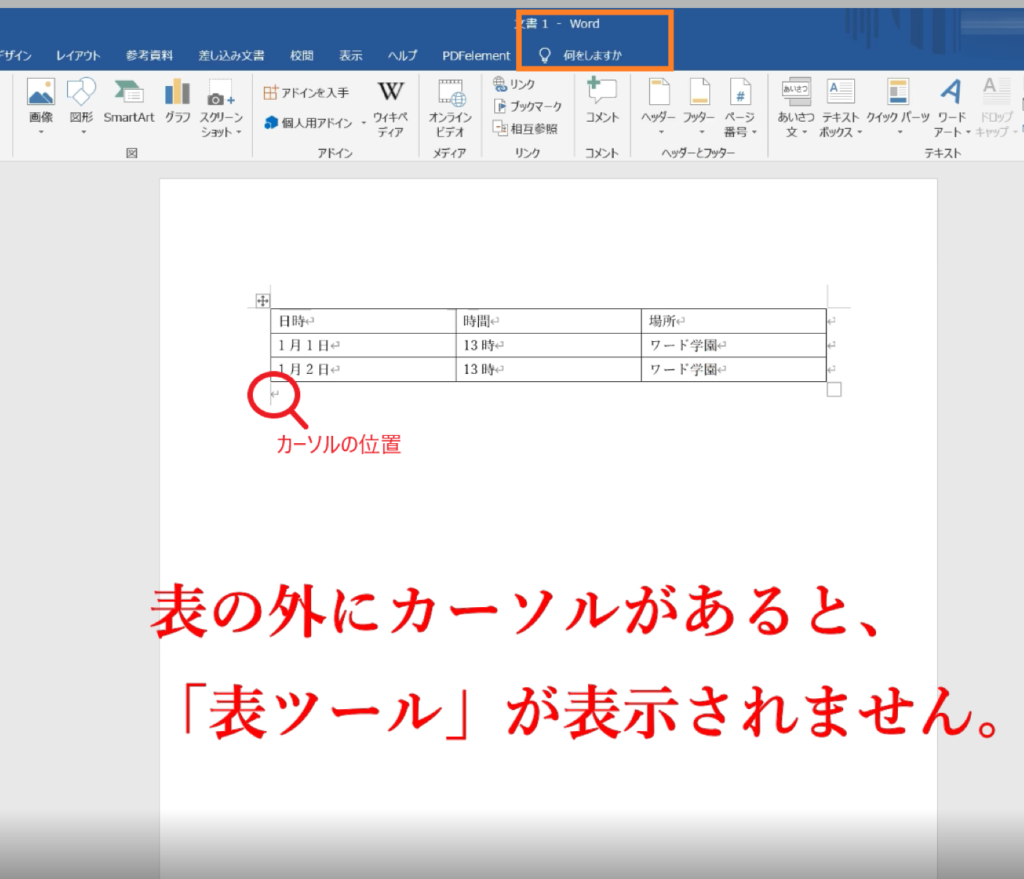Click アドインを入手 button
The image size is (1024, 879).
point(306,93)
